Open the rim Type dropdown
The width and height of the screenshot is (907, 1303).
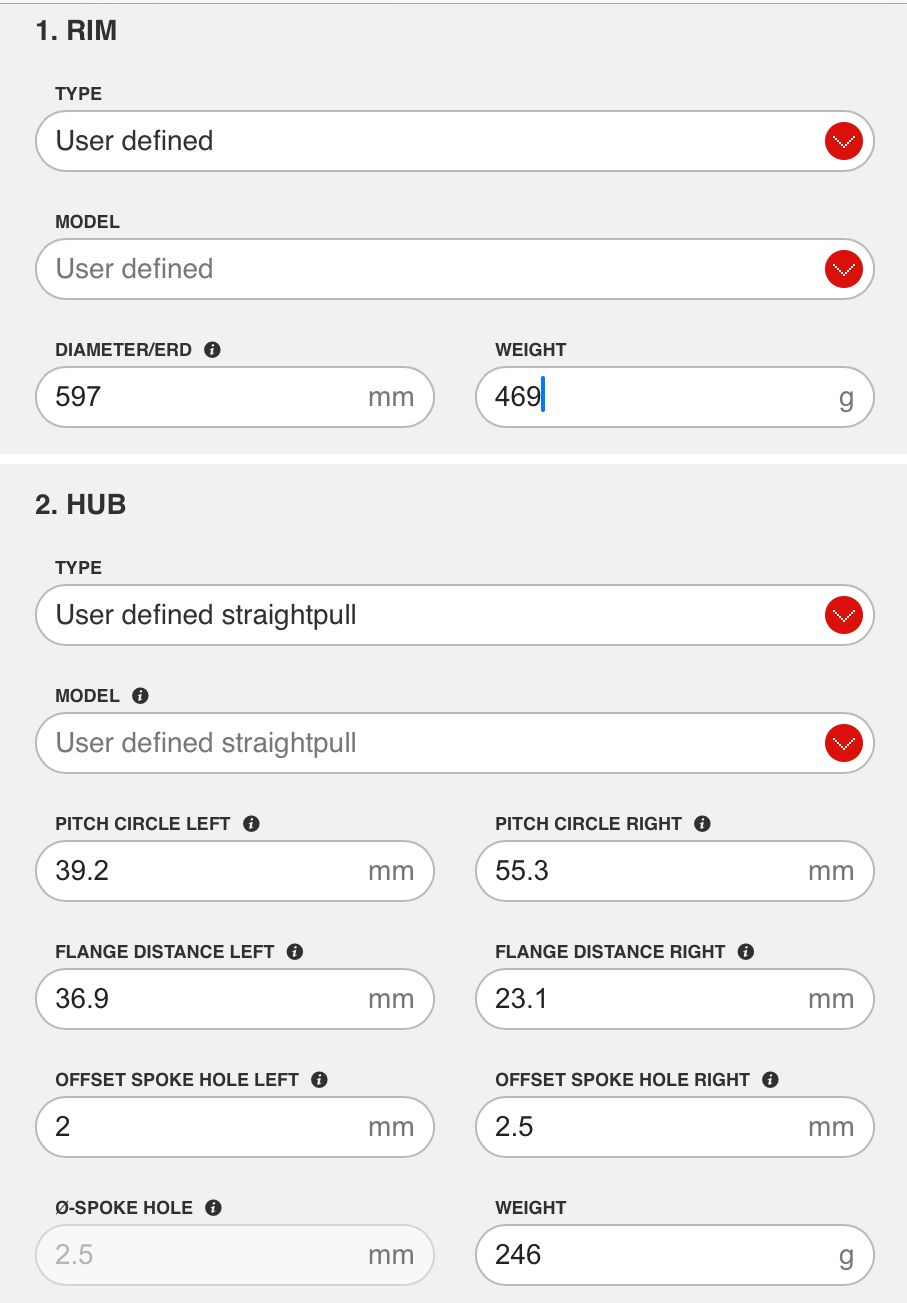(844, 141)
